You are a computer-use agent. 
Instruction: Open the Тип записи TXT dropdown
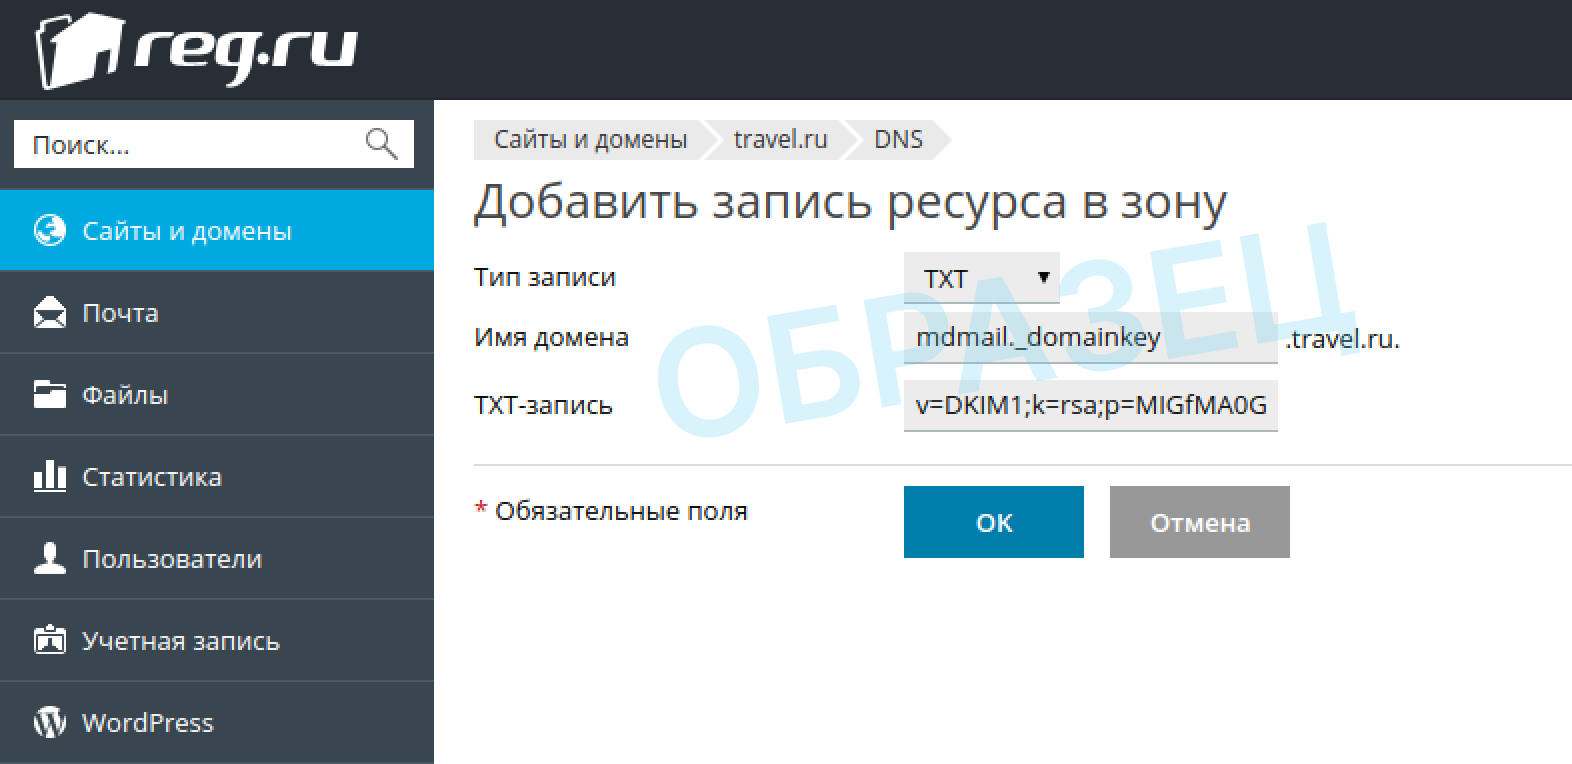tap(981, 277)
